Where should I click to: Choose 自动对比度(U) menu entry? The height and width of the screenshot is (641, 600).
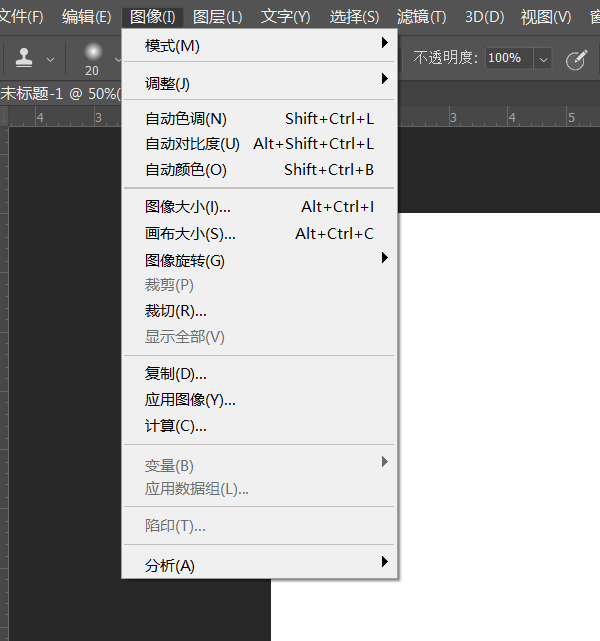click(260, 144)
